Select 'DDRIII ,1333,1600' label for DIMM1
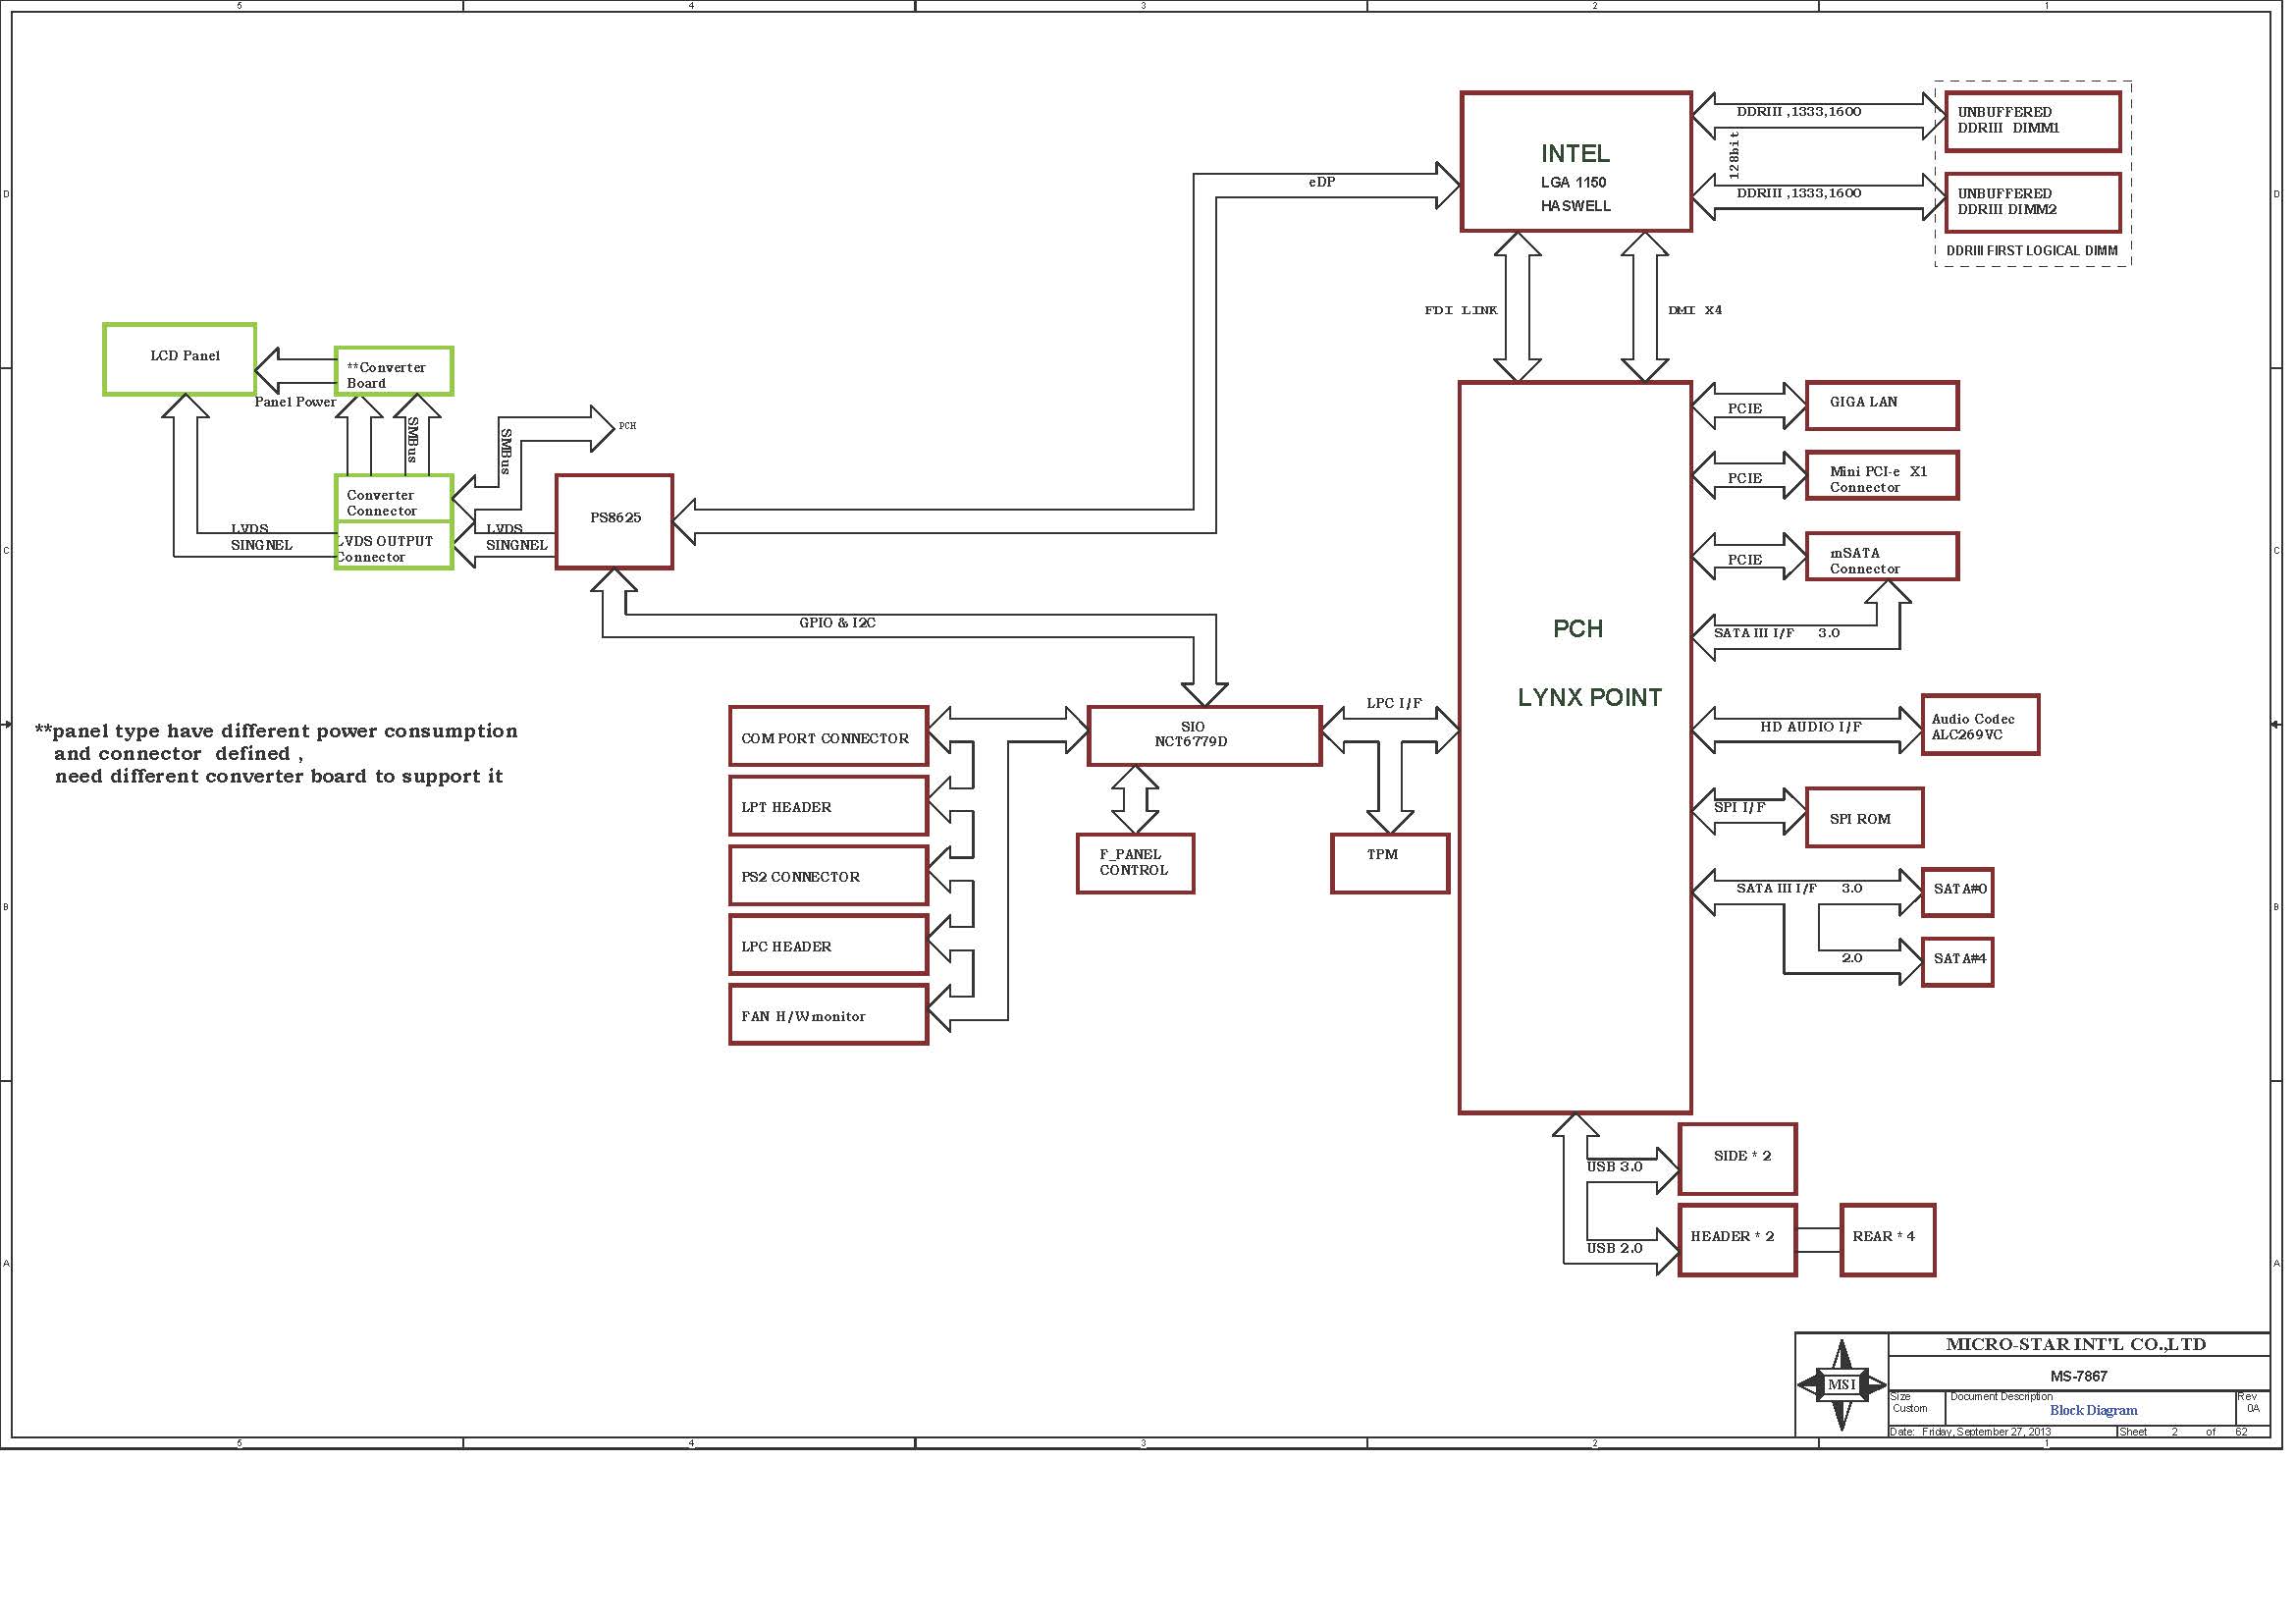The height and width of the screenshot is (1624, 2296). 1799,112
